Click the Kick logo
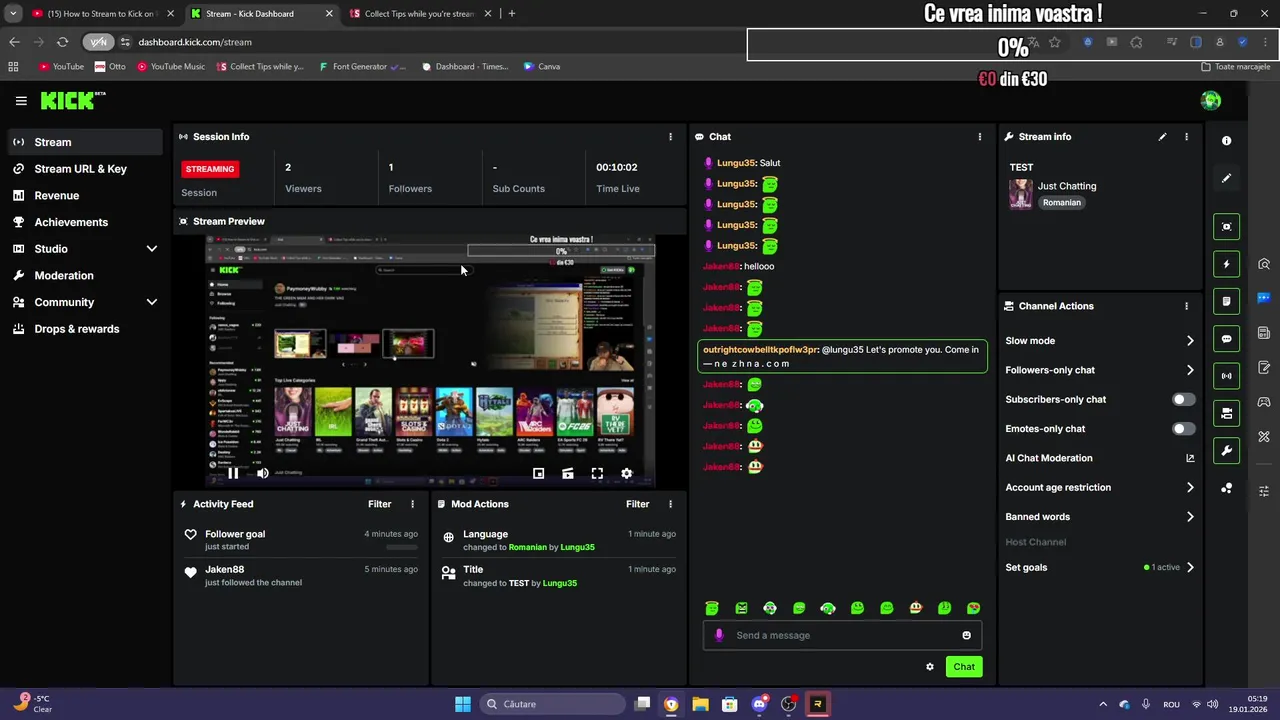The image size is (1280, 720). pyautogui.click(x=72, y=100)
